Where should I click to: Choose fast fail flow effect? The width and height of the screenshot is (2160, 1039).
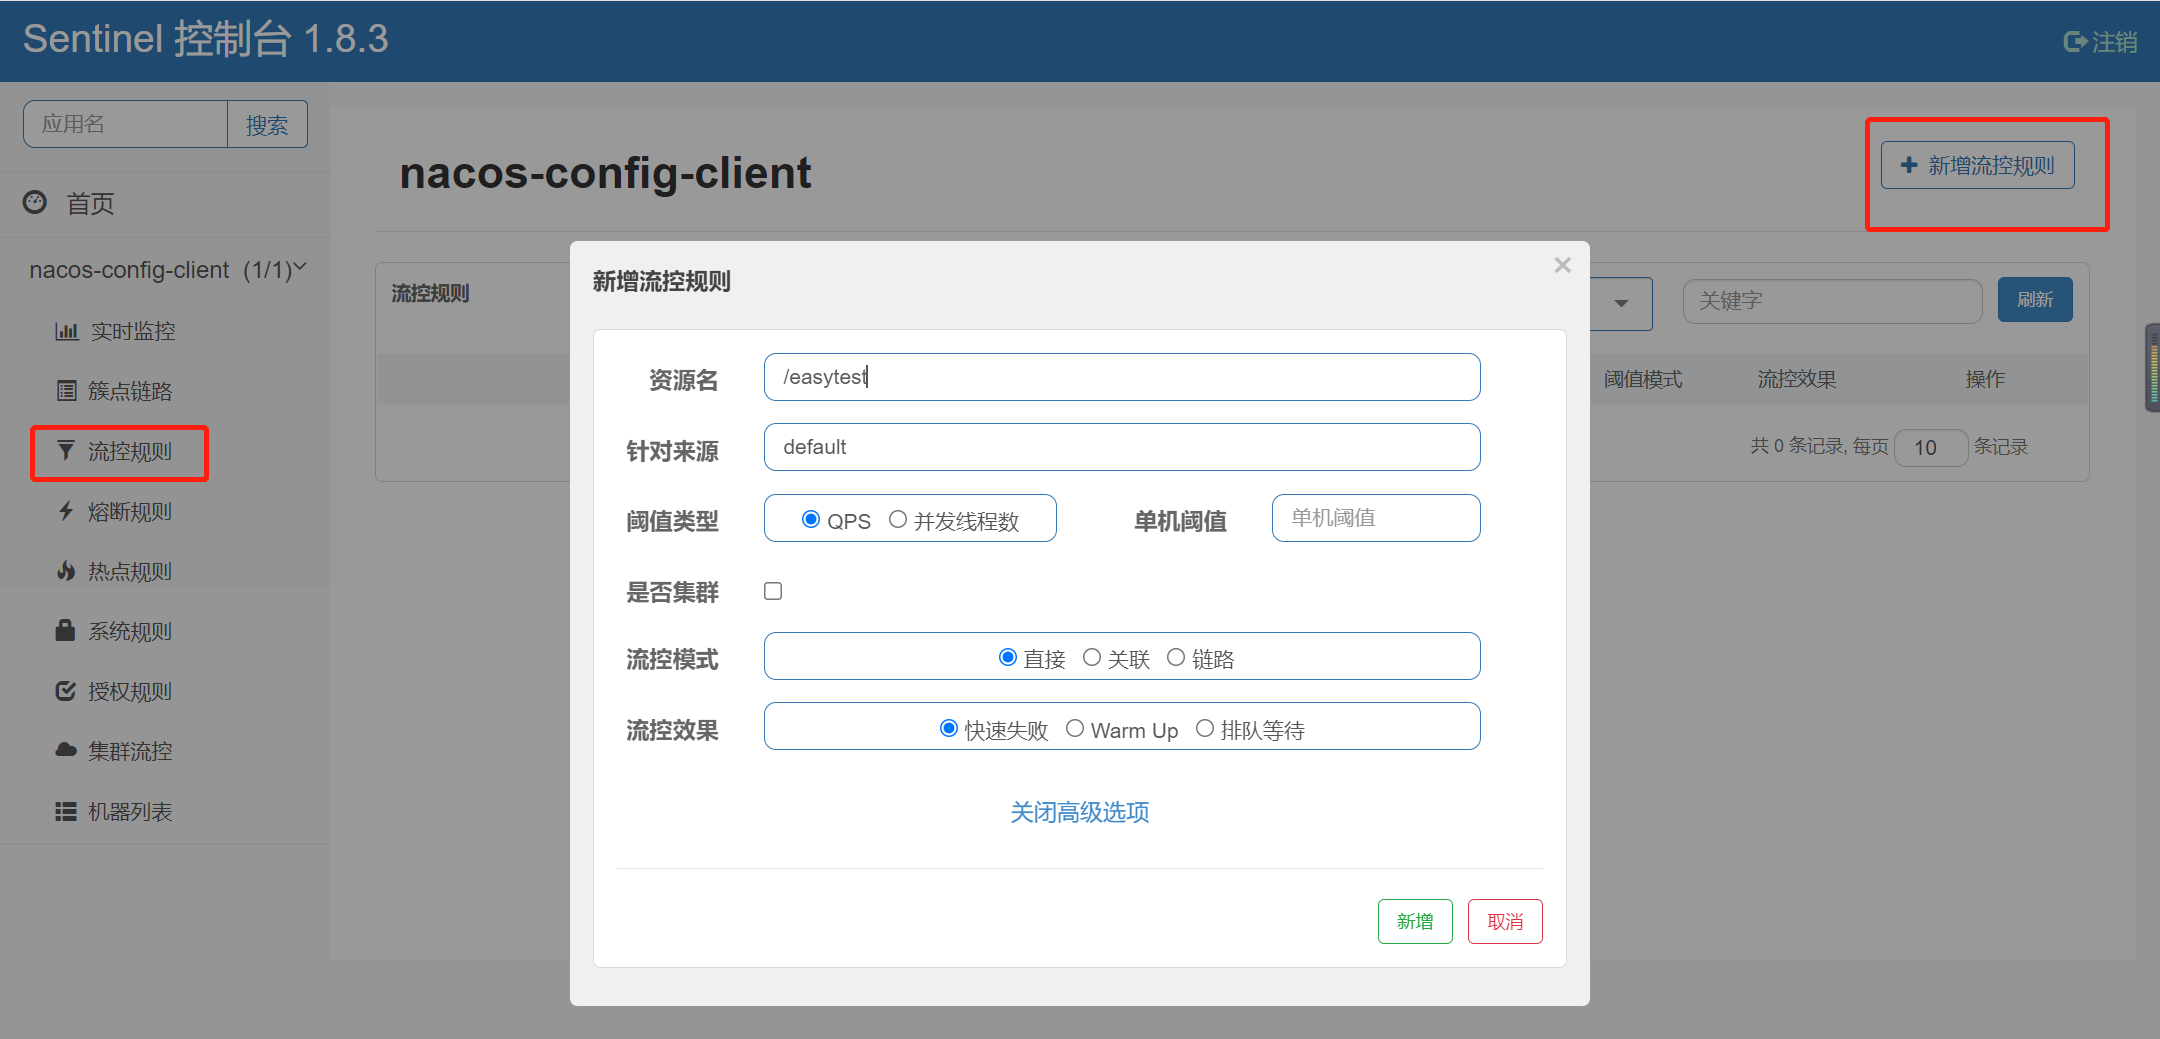click(949, 728)
